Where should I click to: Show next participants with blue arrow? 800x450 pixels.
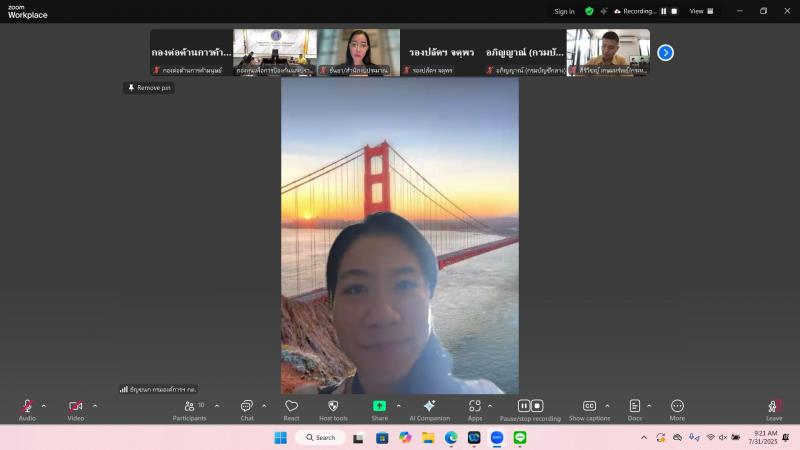665,53
